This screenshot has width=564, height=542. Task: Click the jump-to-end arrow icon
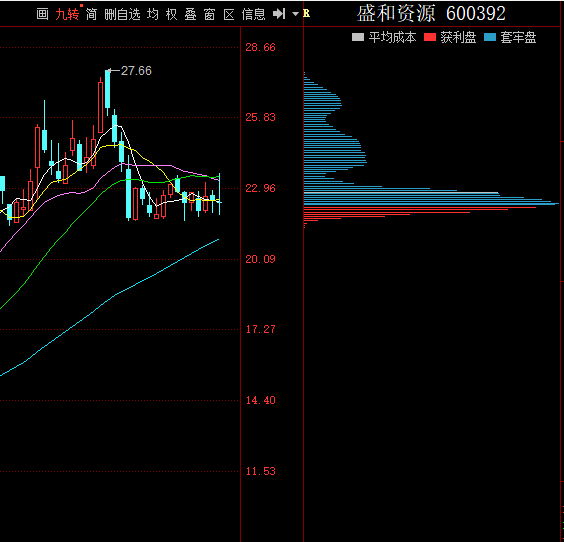tap(279, 14)
